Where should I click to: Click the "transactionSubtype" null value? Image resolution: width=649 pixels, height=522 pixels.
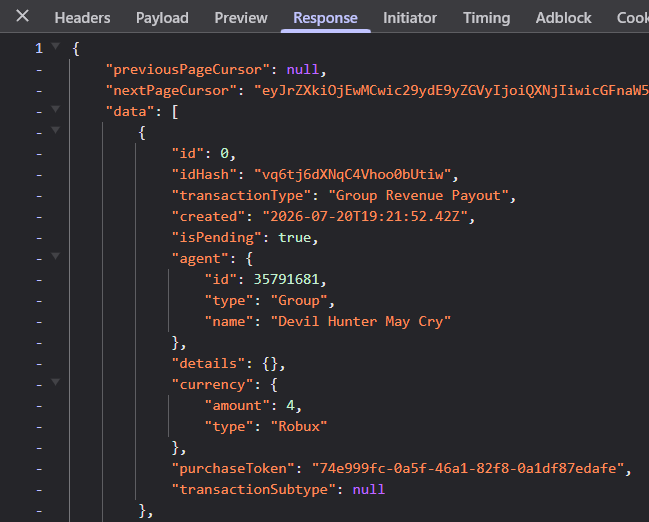(x=368, y=489)
